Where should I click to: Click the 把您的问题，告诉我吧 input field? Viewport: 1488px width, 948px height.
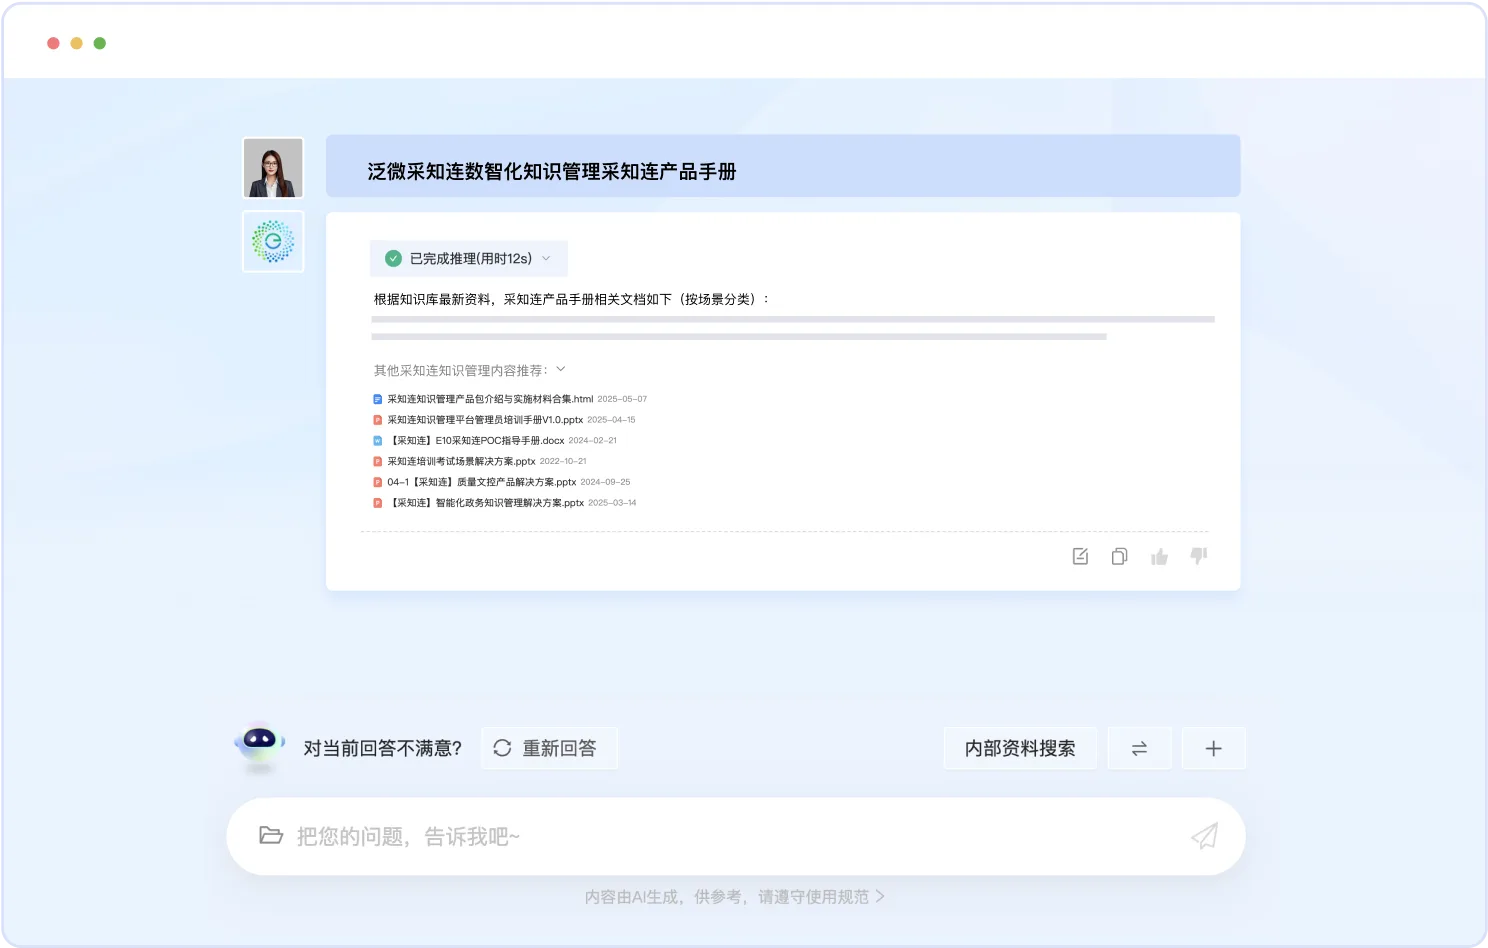(x=736, y=836)
